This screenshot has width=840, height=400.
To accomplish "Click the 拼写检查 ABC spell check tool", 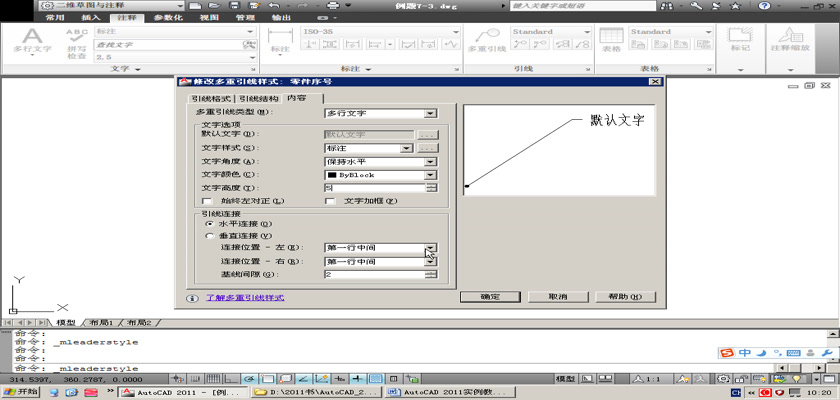I will tap(77, 43).
